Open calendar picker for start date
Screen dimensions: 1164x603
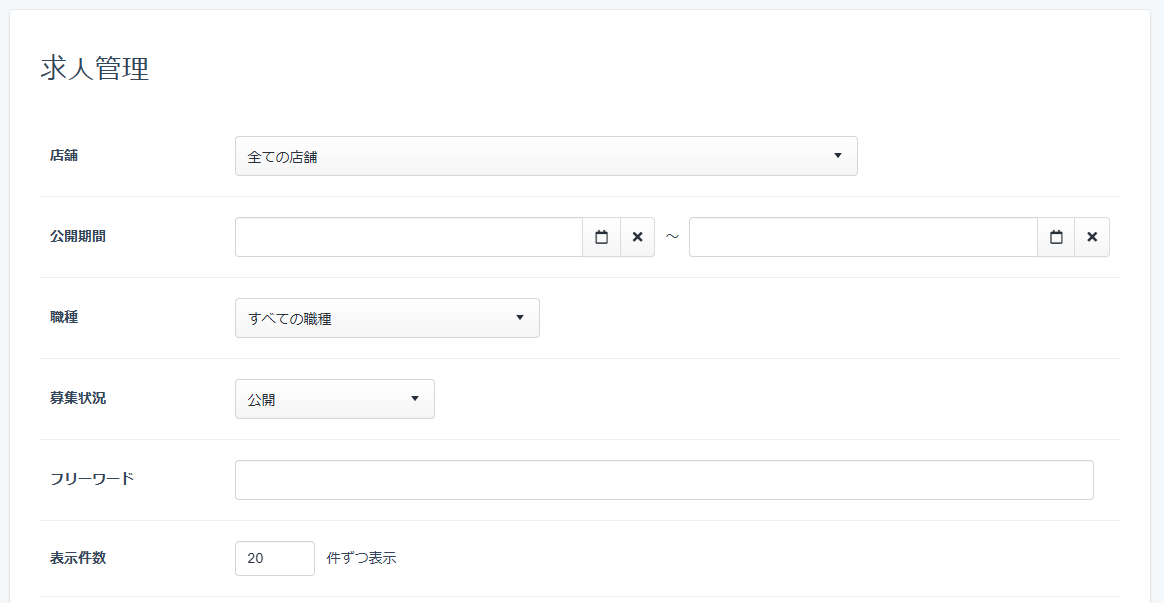[601, 237]
